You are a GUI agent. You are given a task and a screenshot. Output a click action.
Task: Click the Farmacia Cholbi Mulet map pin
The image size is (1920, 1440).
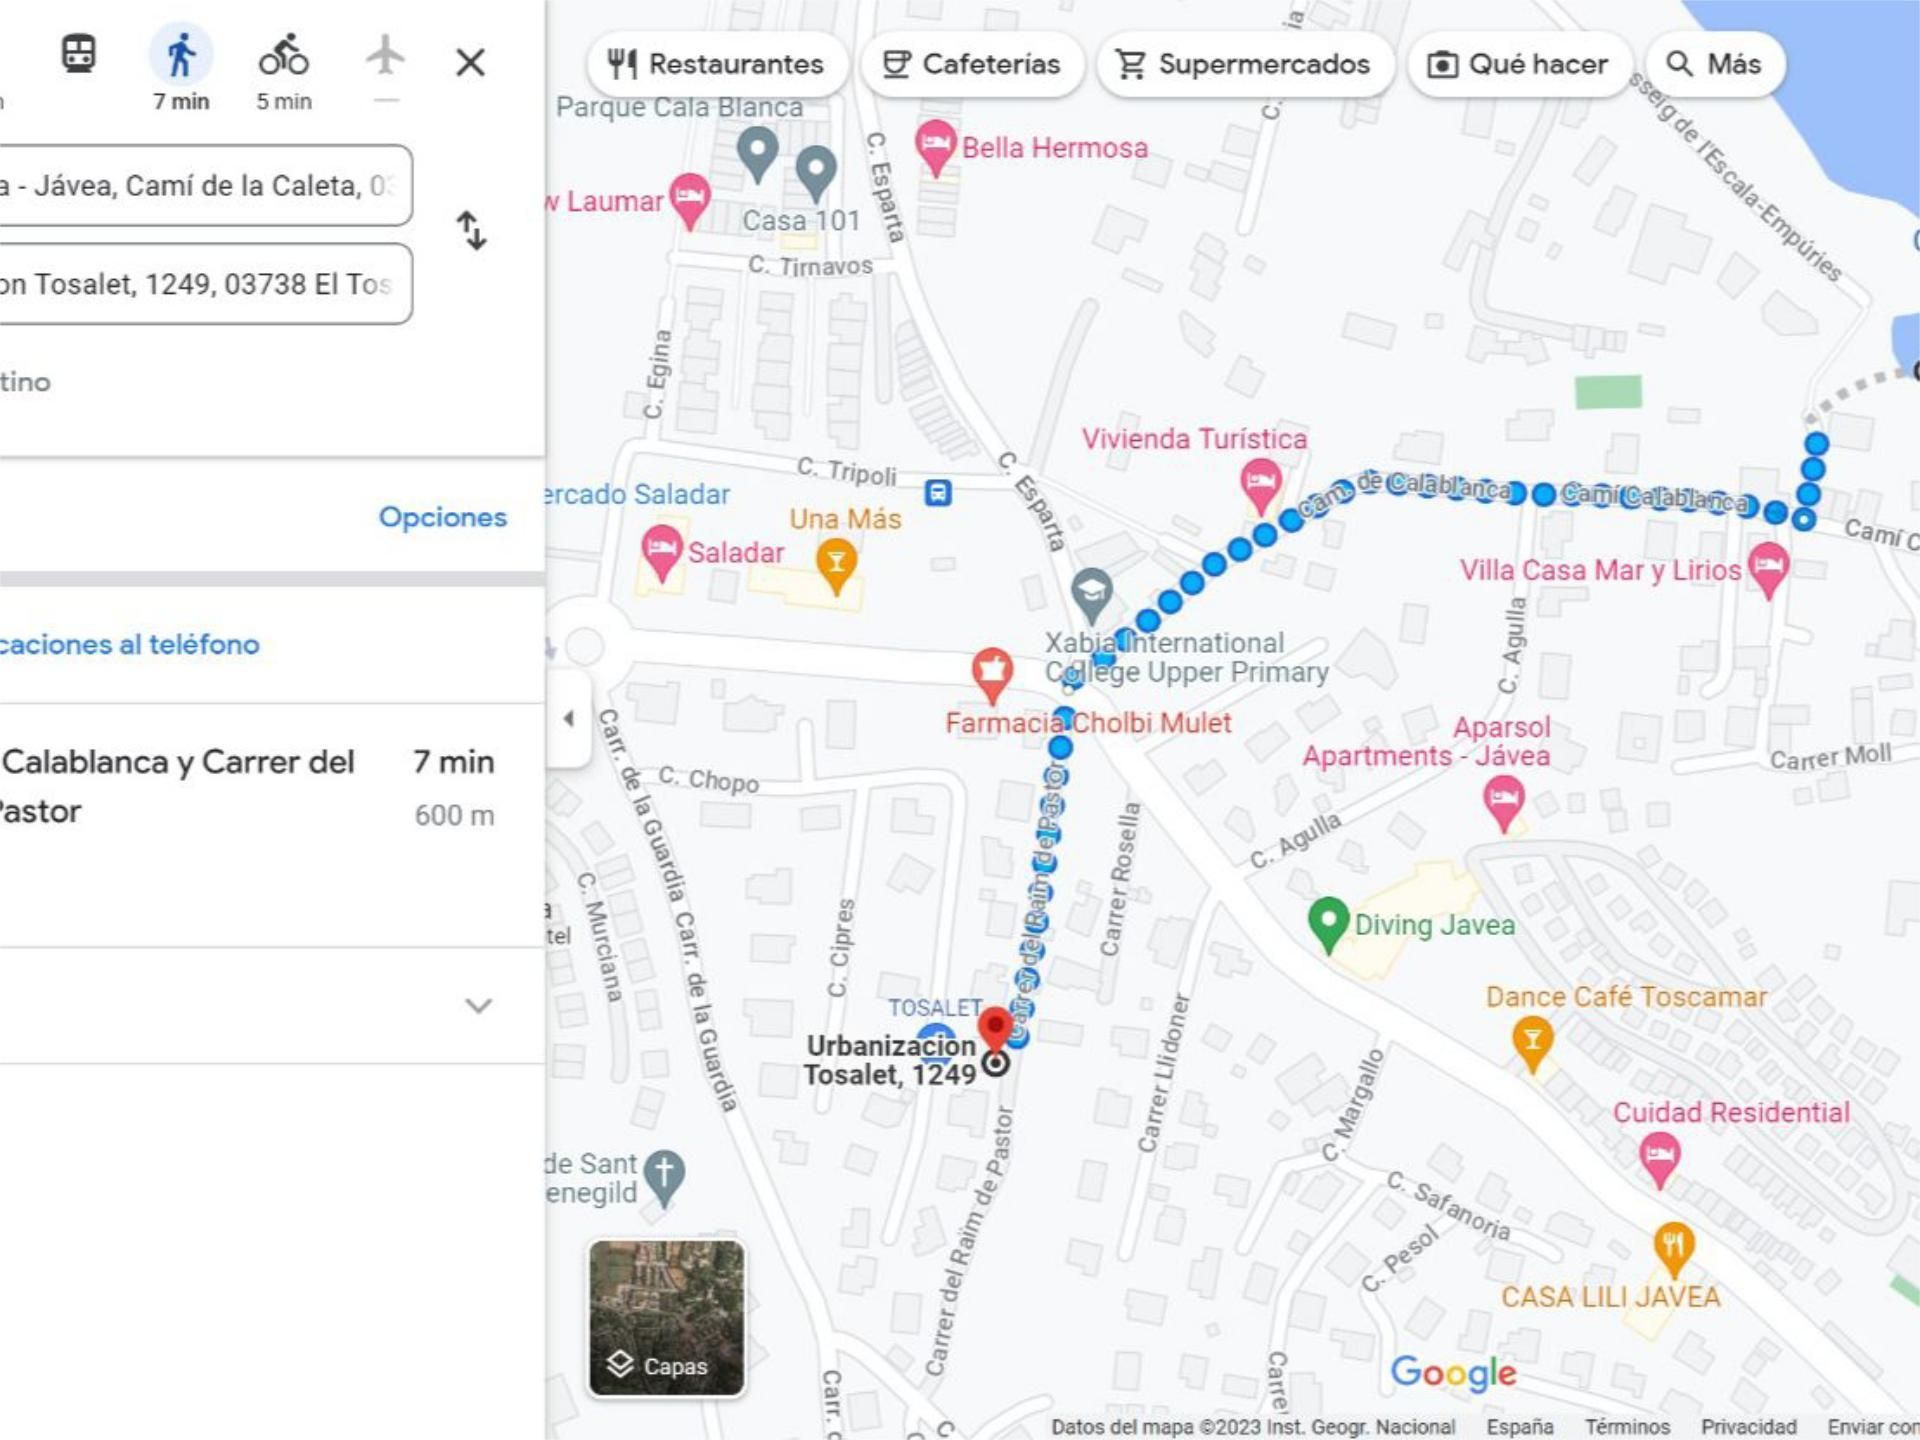point(992,671)
